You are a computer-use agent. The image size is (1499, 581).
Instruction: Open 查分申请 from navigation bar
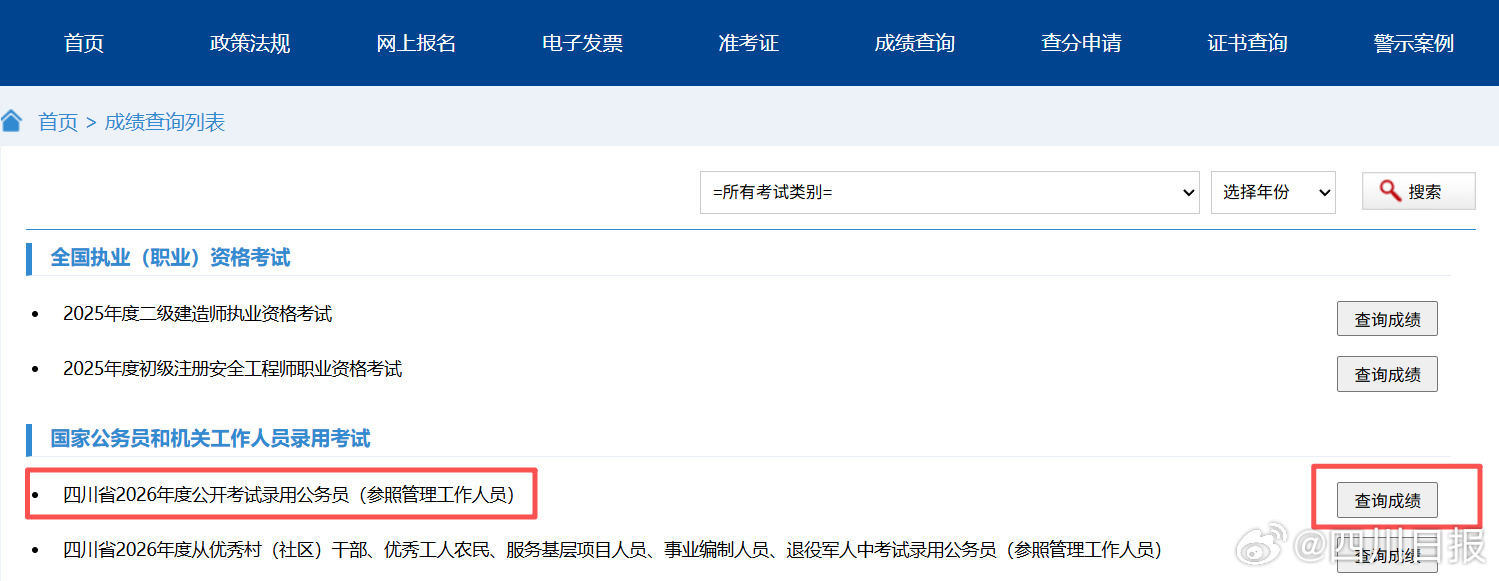pos(1081,43)
